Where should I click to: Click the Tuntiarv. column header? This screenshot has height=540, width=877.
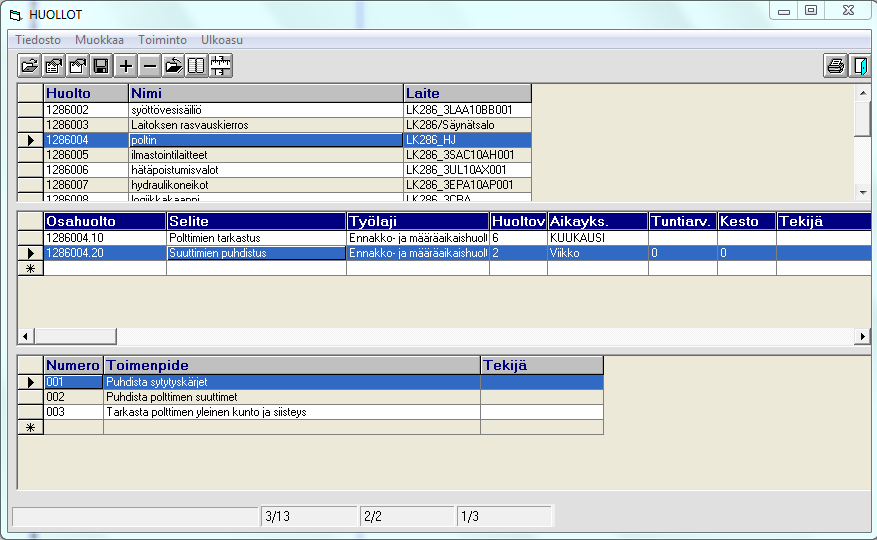(x=683, y=221)
